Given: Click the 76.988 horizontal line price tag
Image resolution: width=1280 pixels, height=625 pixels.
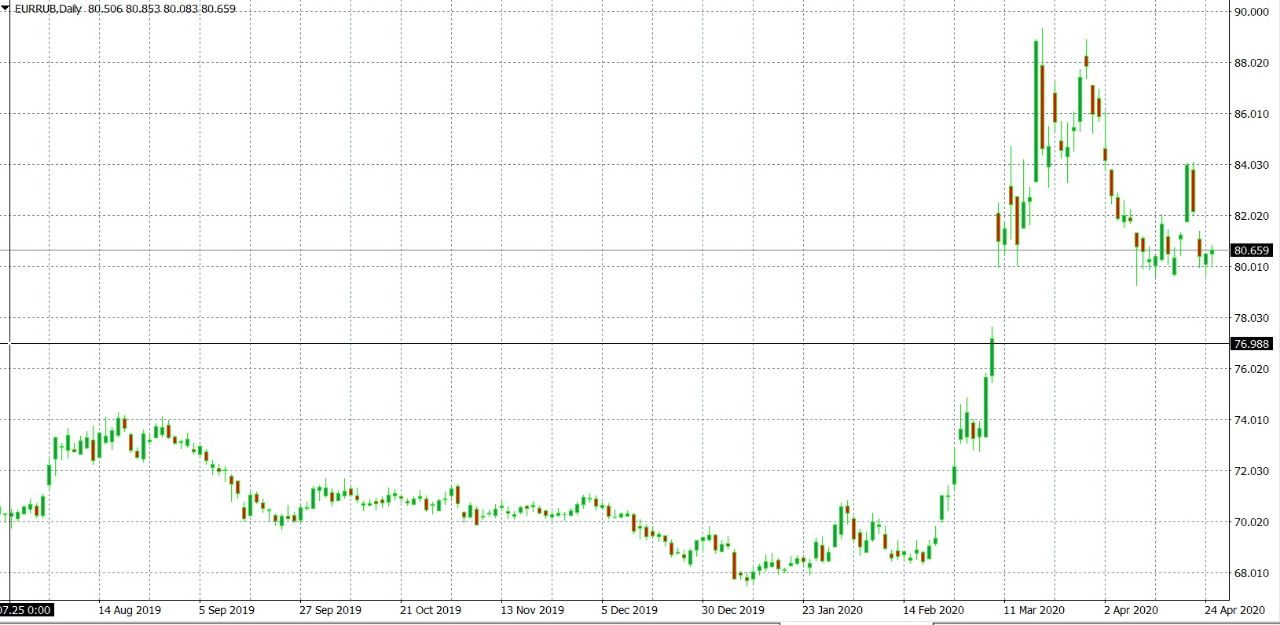Looking at the screenshot, I should point(1252,344).
